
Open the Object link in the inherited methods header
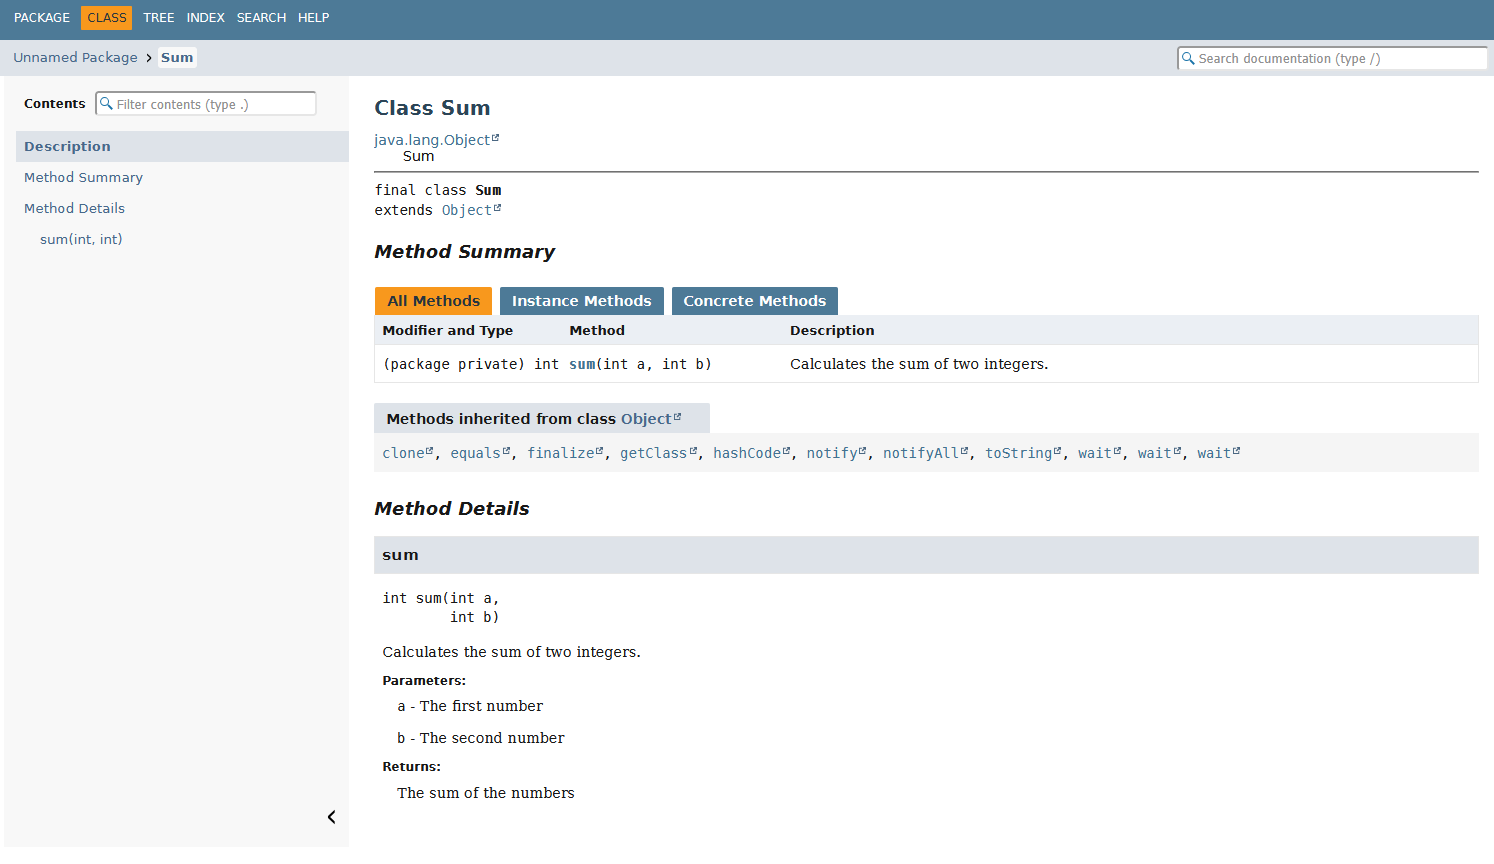(x=650, y=419)
